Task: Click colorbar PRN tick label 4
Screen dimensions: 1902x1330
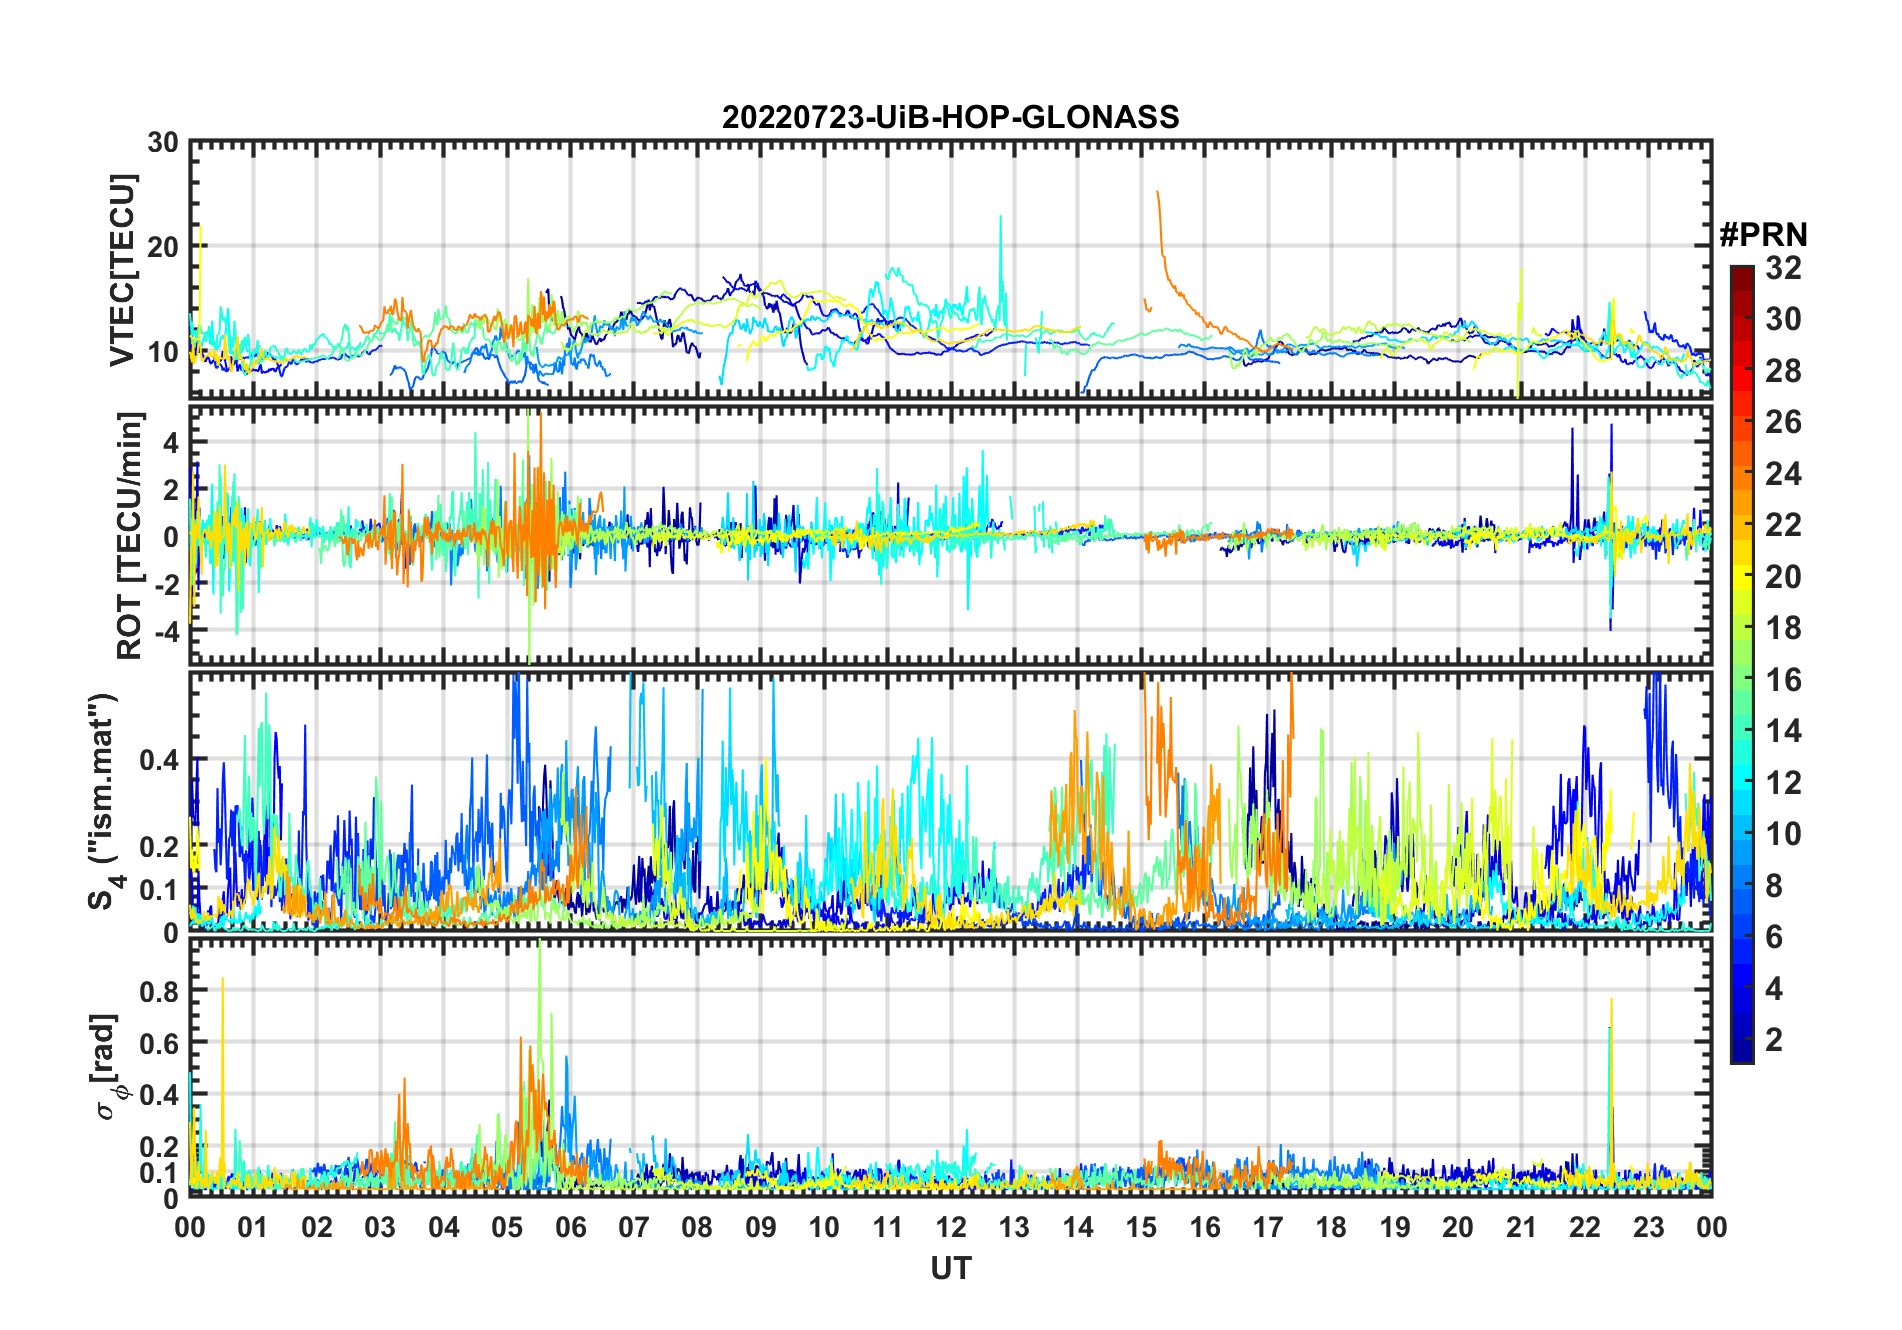Action: click(x=1775, y=988)
